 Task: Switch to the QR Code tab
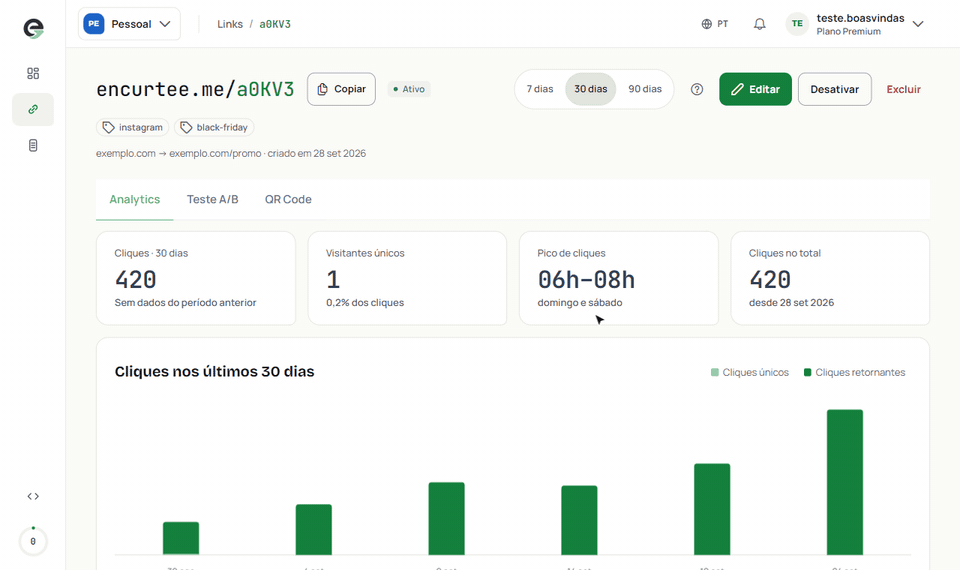click(288, 200)
